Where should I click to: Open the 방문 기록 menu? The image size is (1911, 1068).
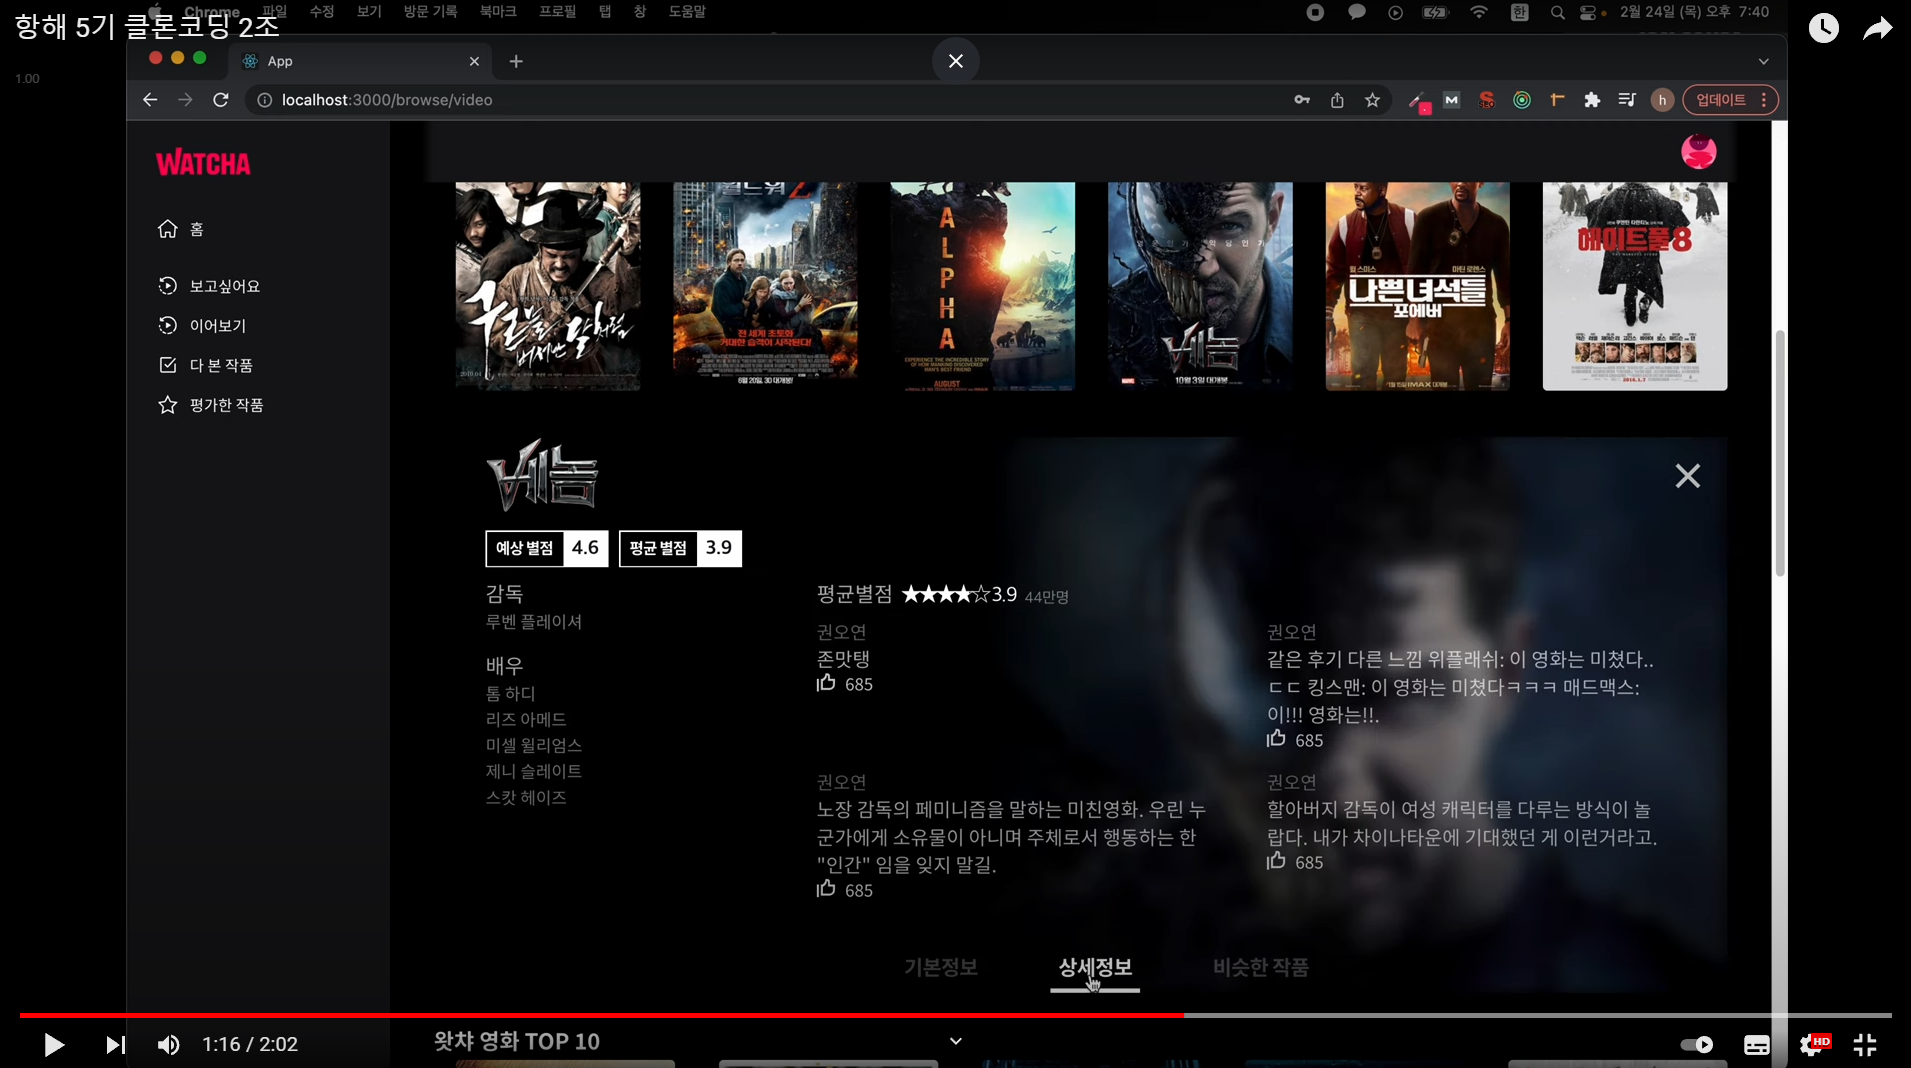click(x=430, y=12)
